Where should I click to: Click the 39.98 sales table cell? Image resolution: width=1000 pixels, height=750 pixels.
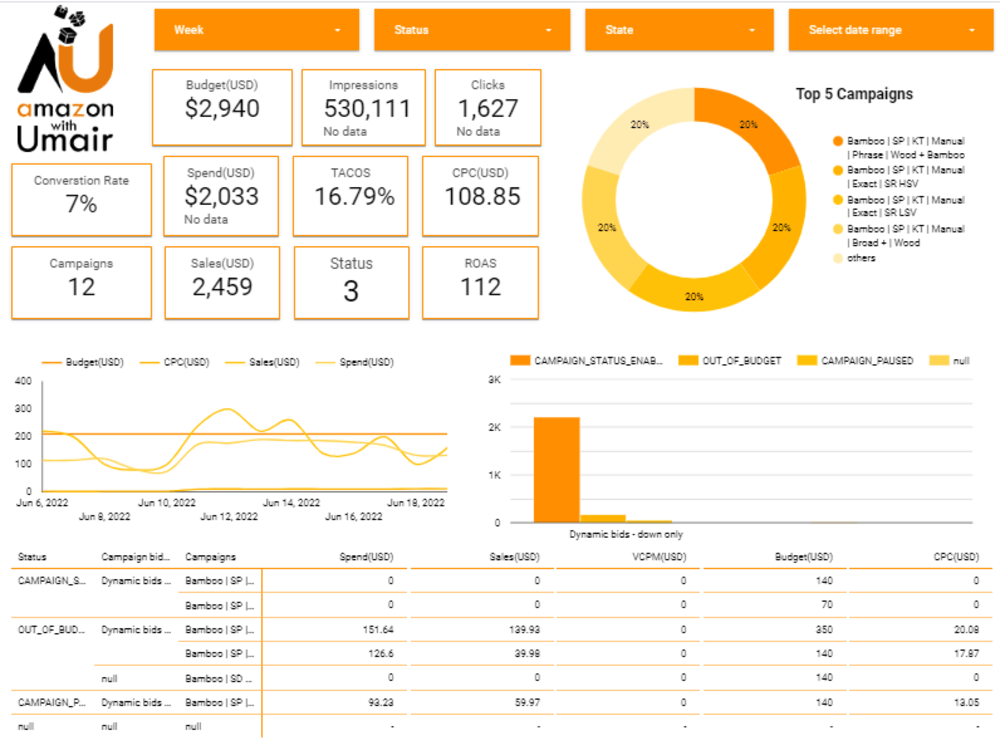(x=527, y=654)
